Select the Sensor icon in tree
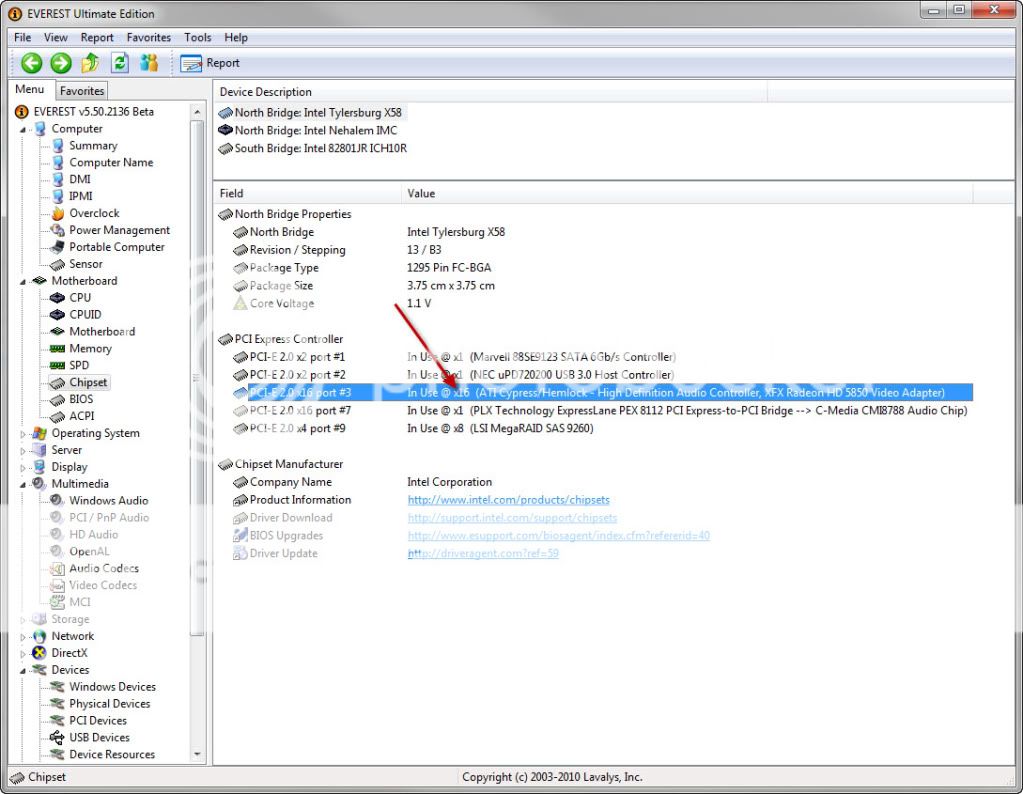 [58, 264]
